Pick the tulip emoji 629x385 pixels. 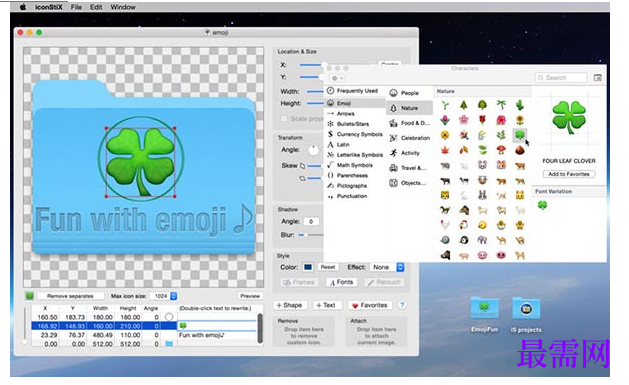(445, 120)
